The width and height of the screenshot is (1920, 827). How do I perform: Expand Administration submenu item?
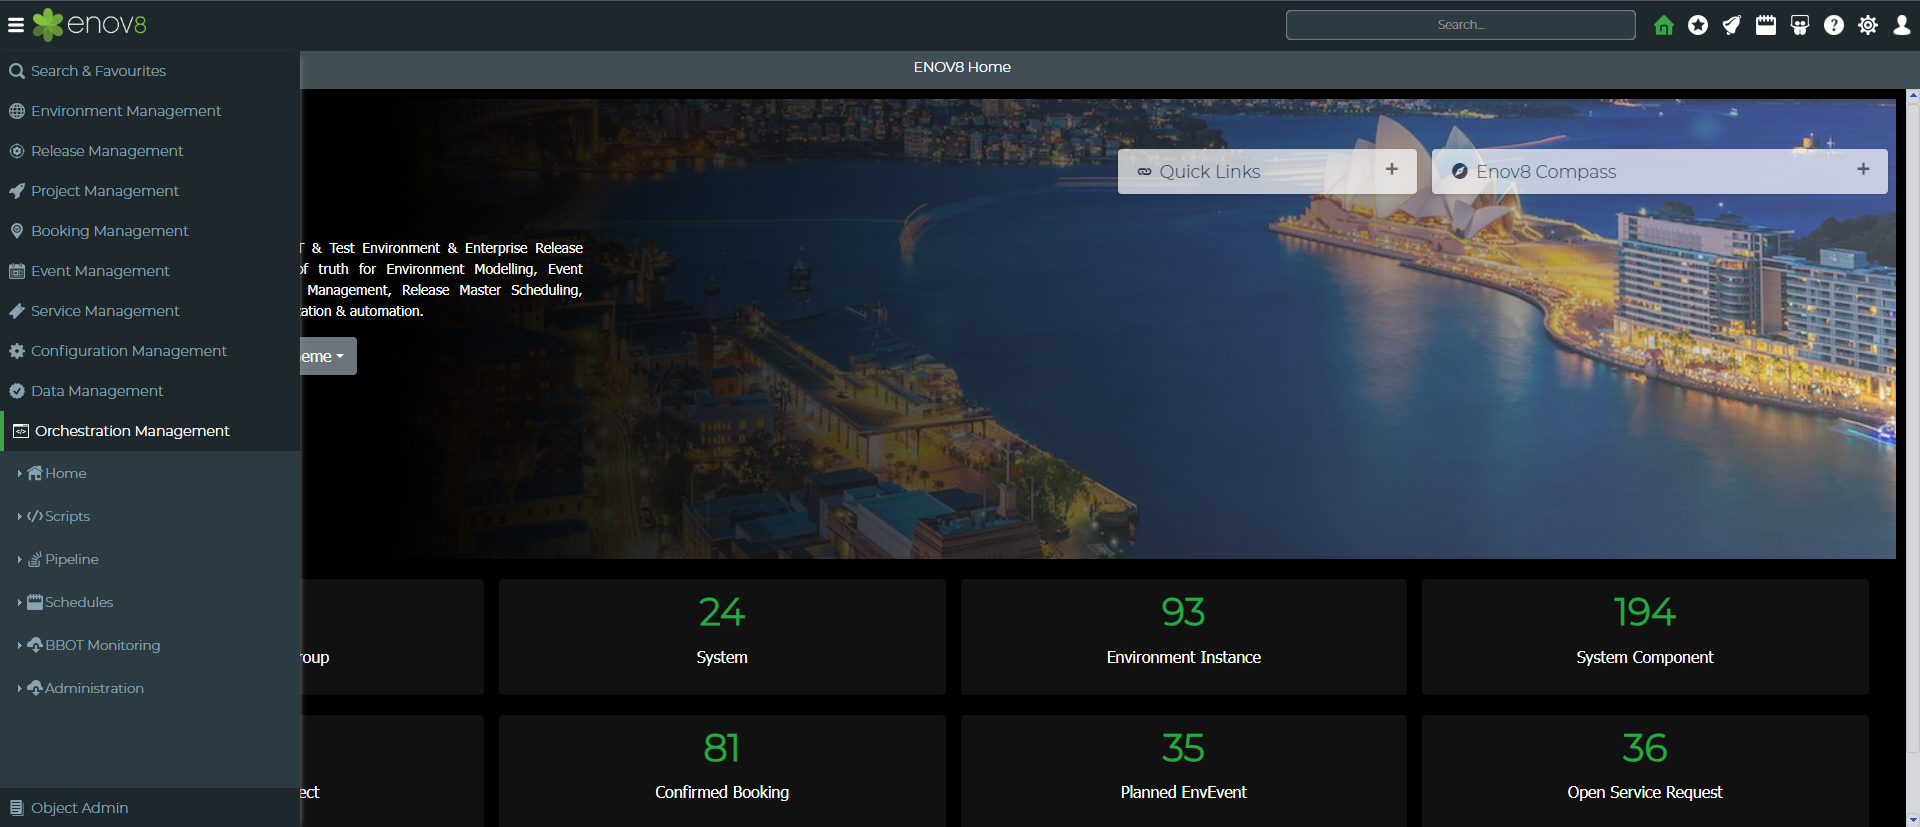[x=150, y=688]
